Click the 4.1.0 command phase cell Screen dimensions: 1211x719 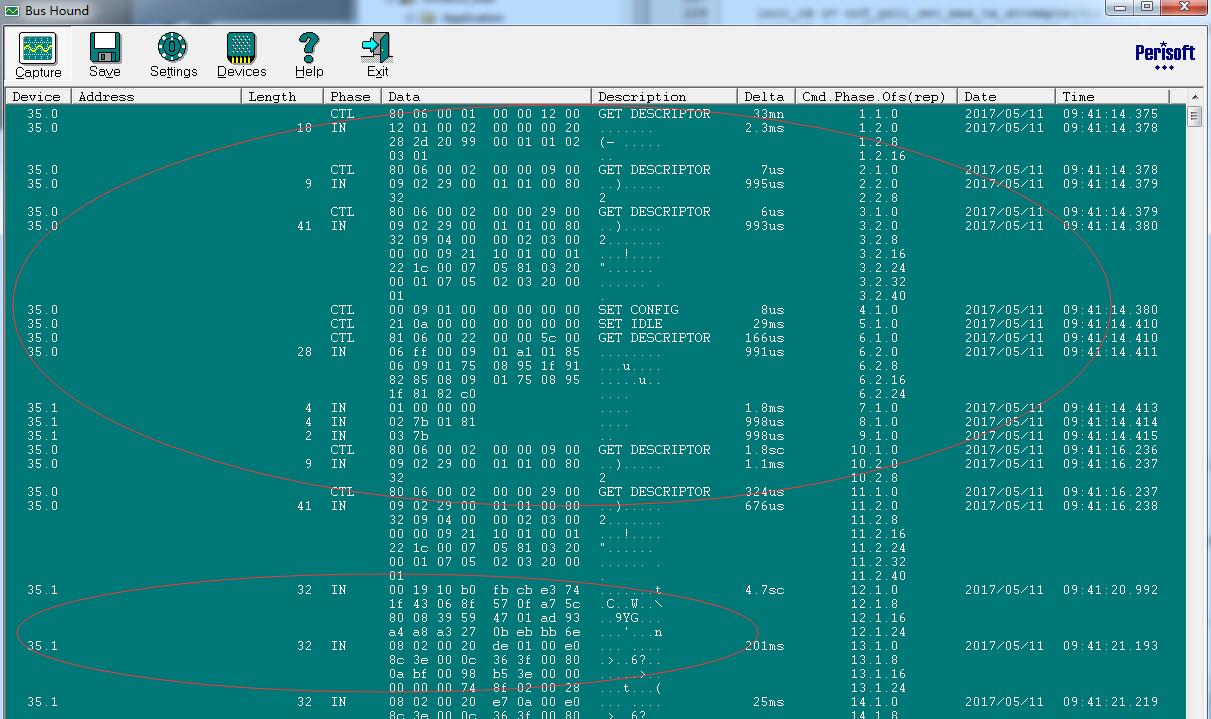(878, 310)
